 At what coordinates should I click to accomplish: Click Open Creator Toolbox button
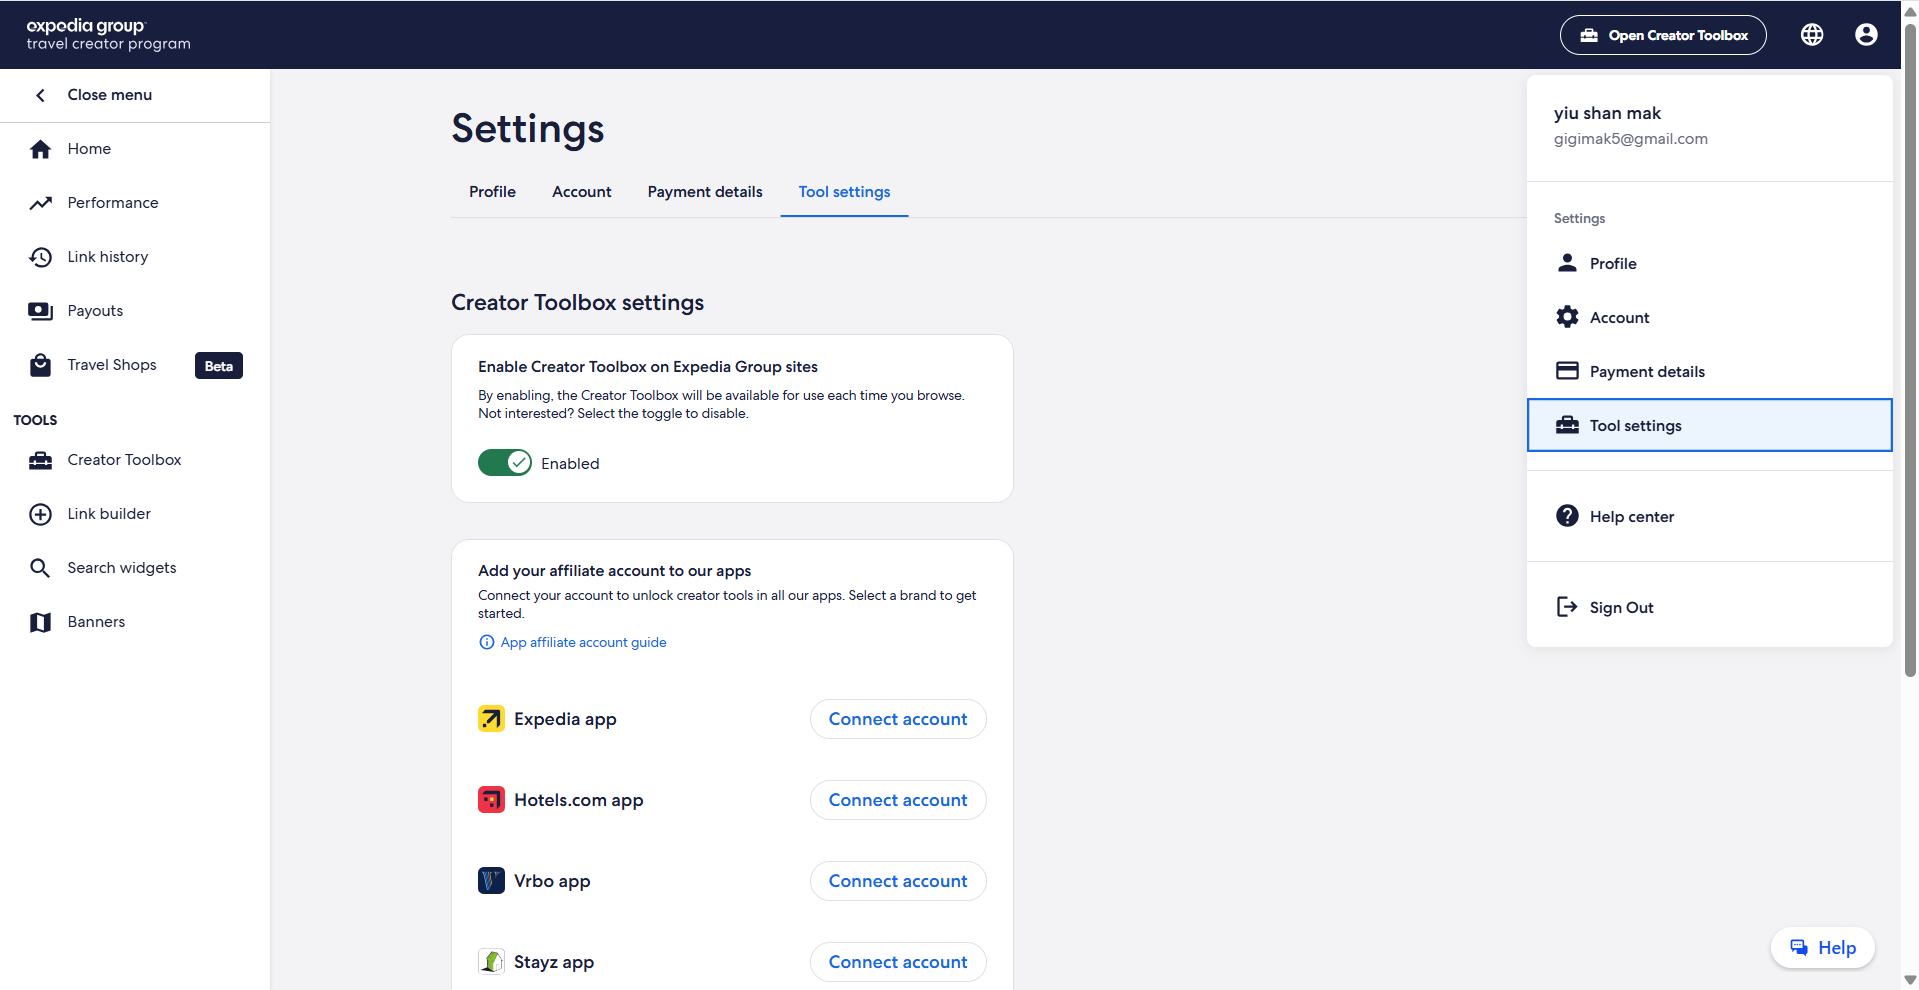[1662, 35]
